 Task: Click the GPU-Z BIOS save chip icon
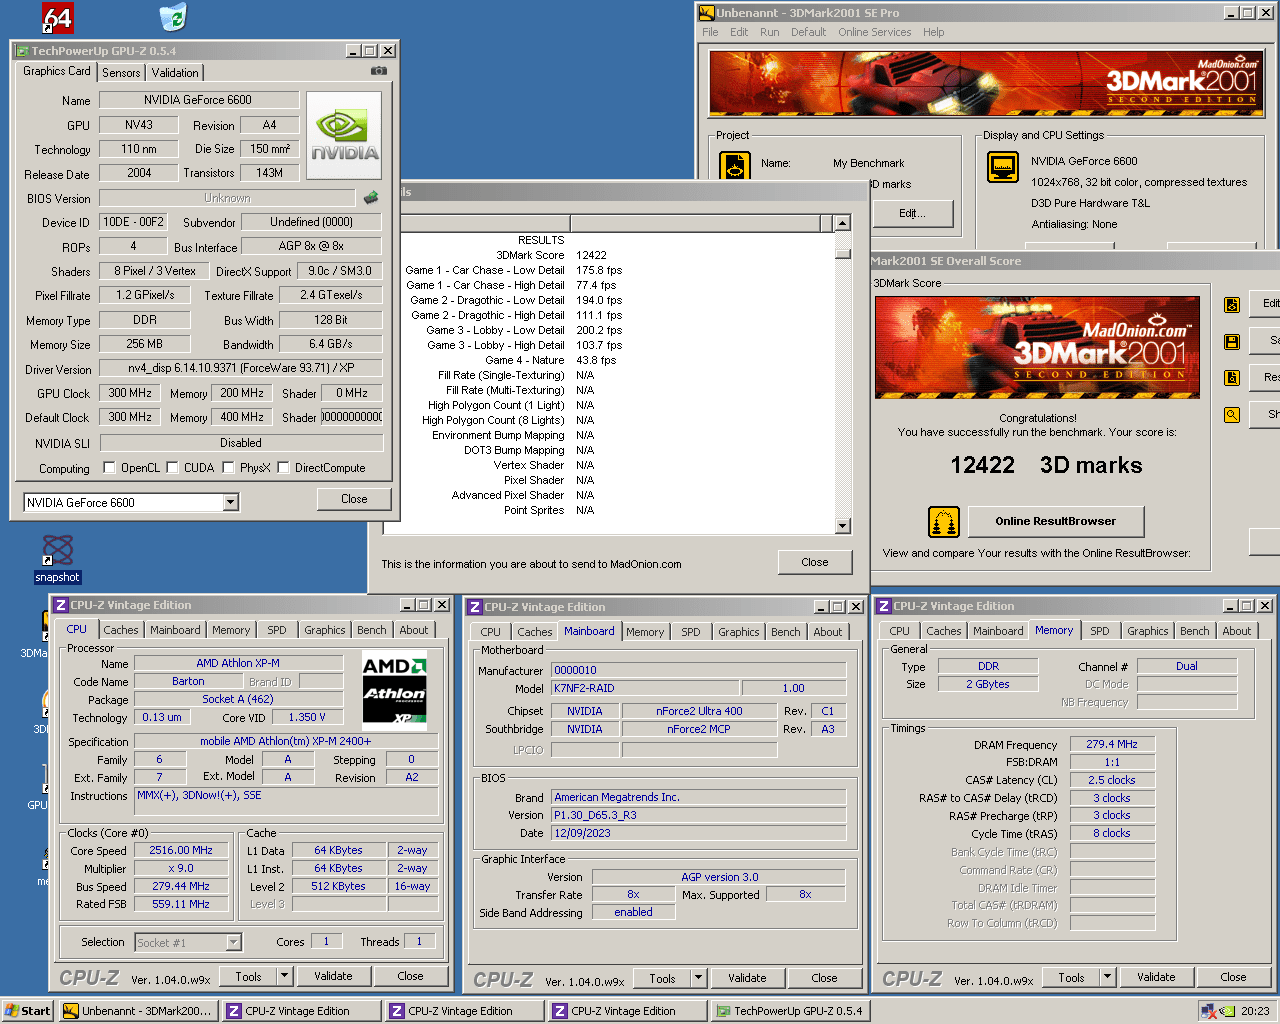click(x=371, y=198)
